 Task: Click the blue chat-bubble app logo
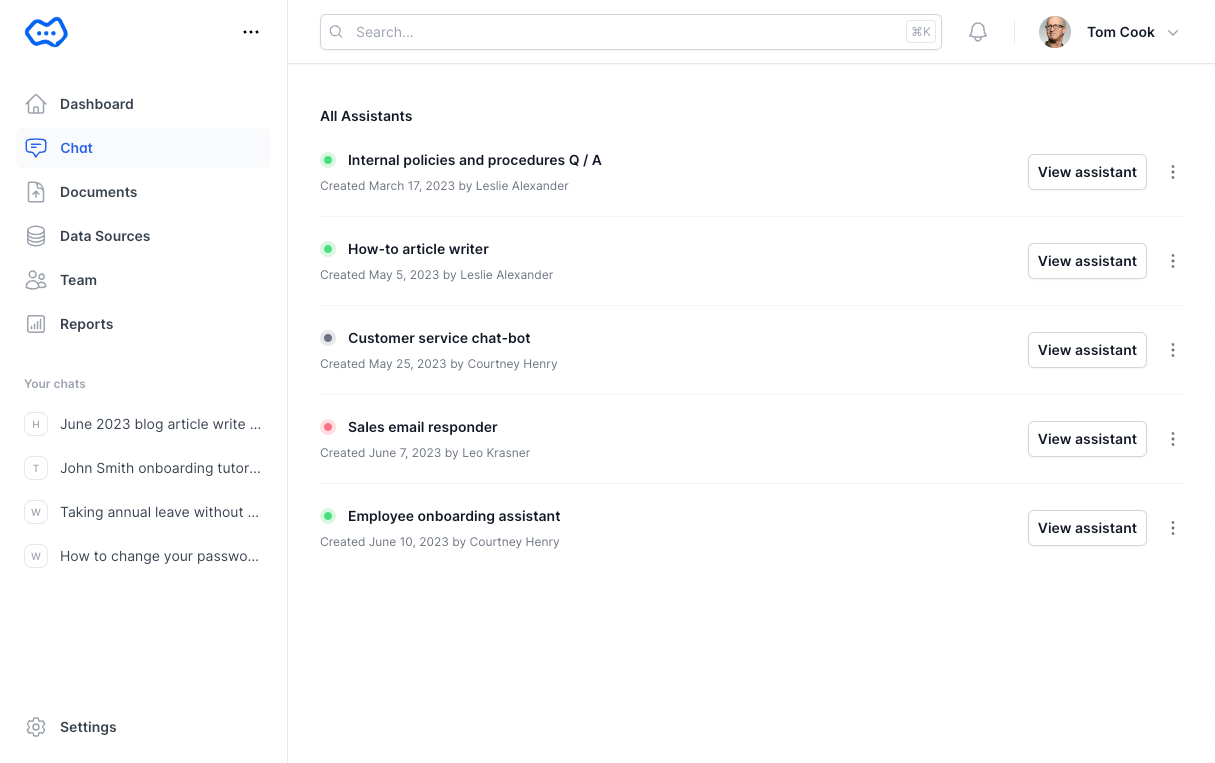point(46,32)
